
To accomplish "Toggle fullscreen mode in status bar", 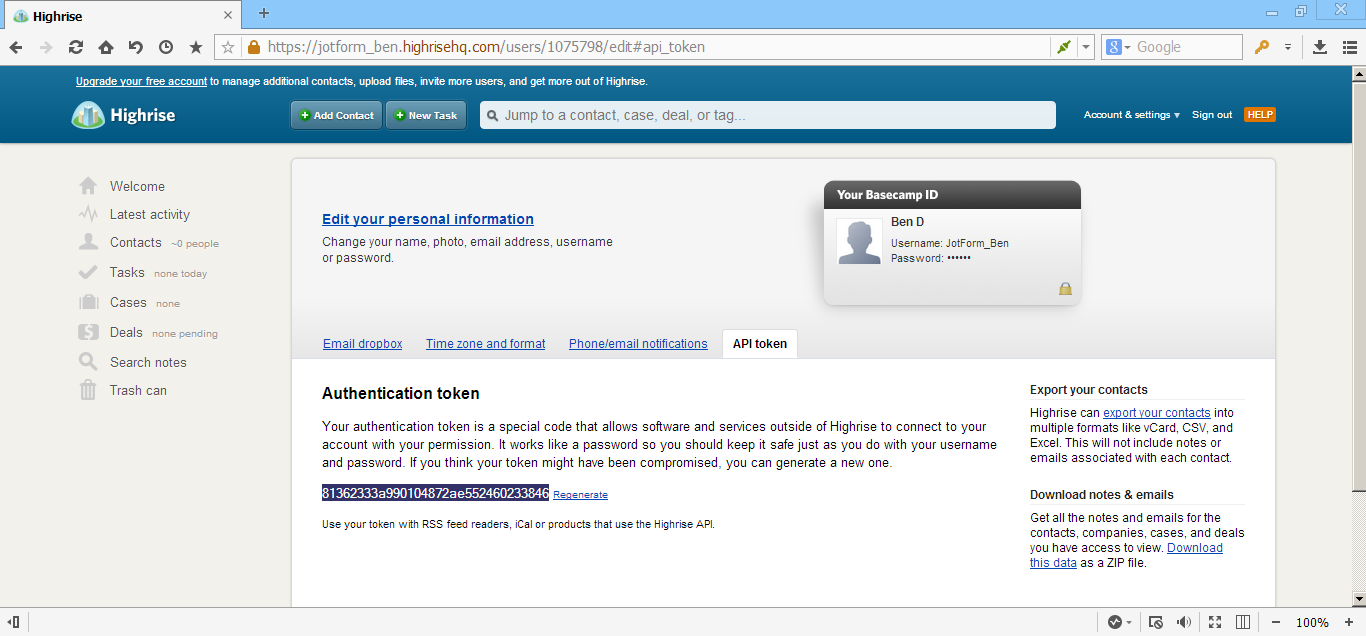I will pos(1215,622).
